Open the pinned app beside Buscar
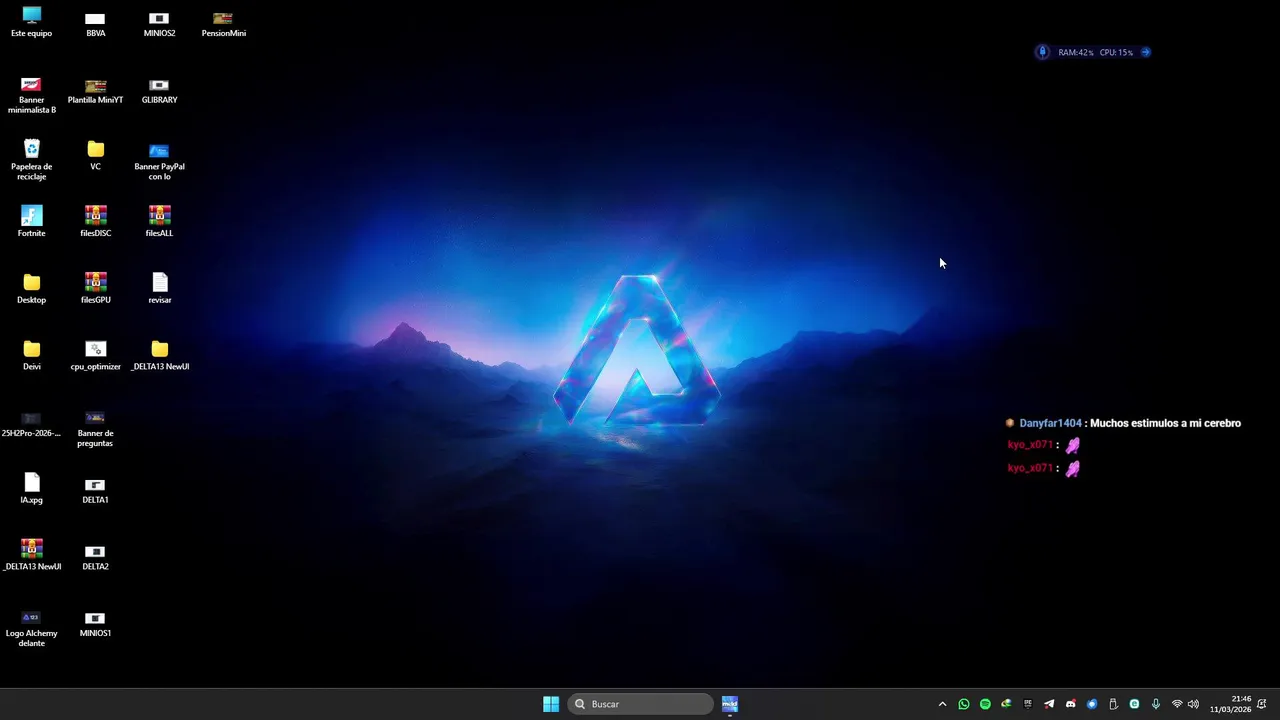The height and width of the screenshot is (720, 1280). [730, 704]
